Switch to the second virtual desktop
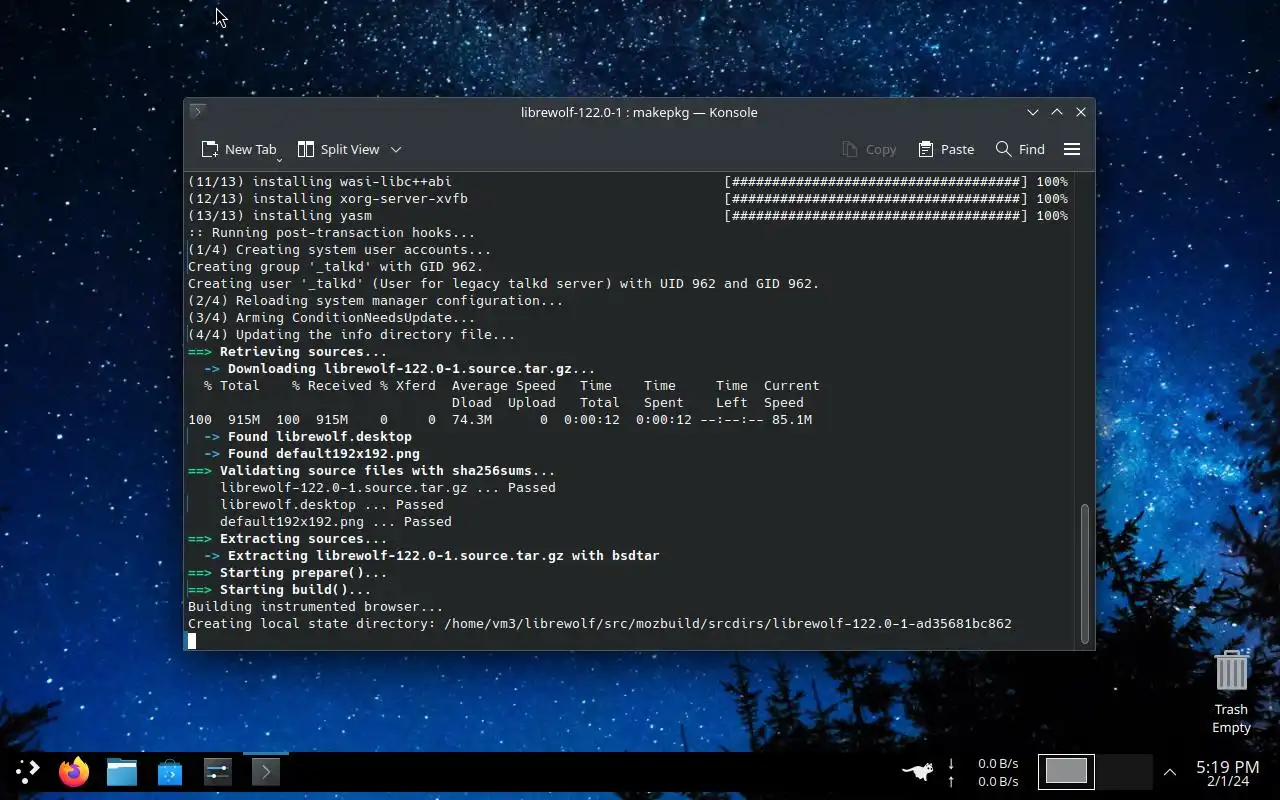This screenshot has width=1280, height=800. [x=1124, y=771]
